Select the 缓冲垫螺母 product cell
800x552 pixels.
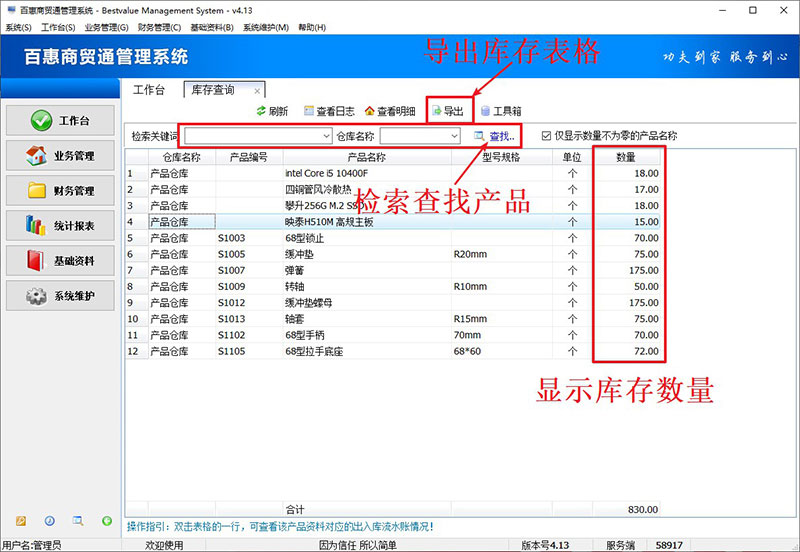click(367, 303)
